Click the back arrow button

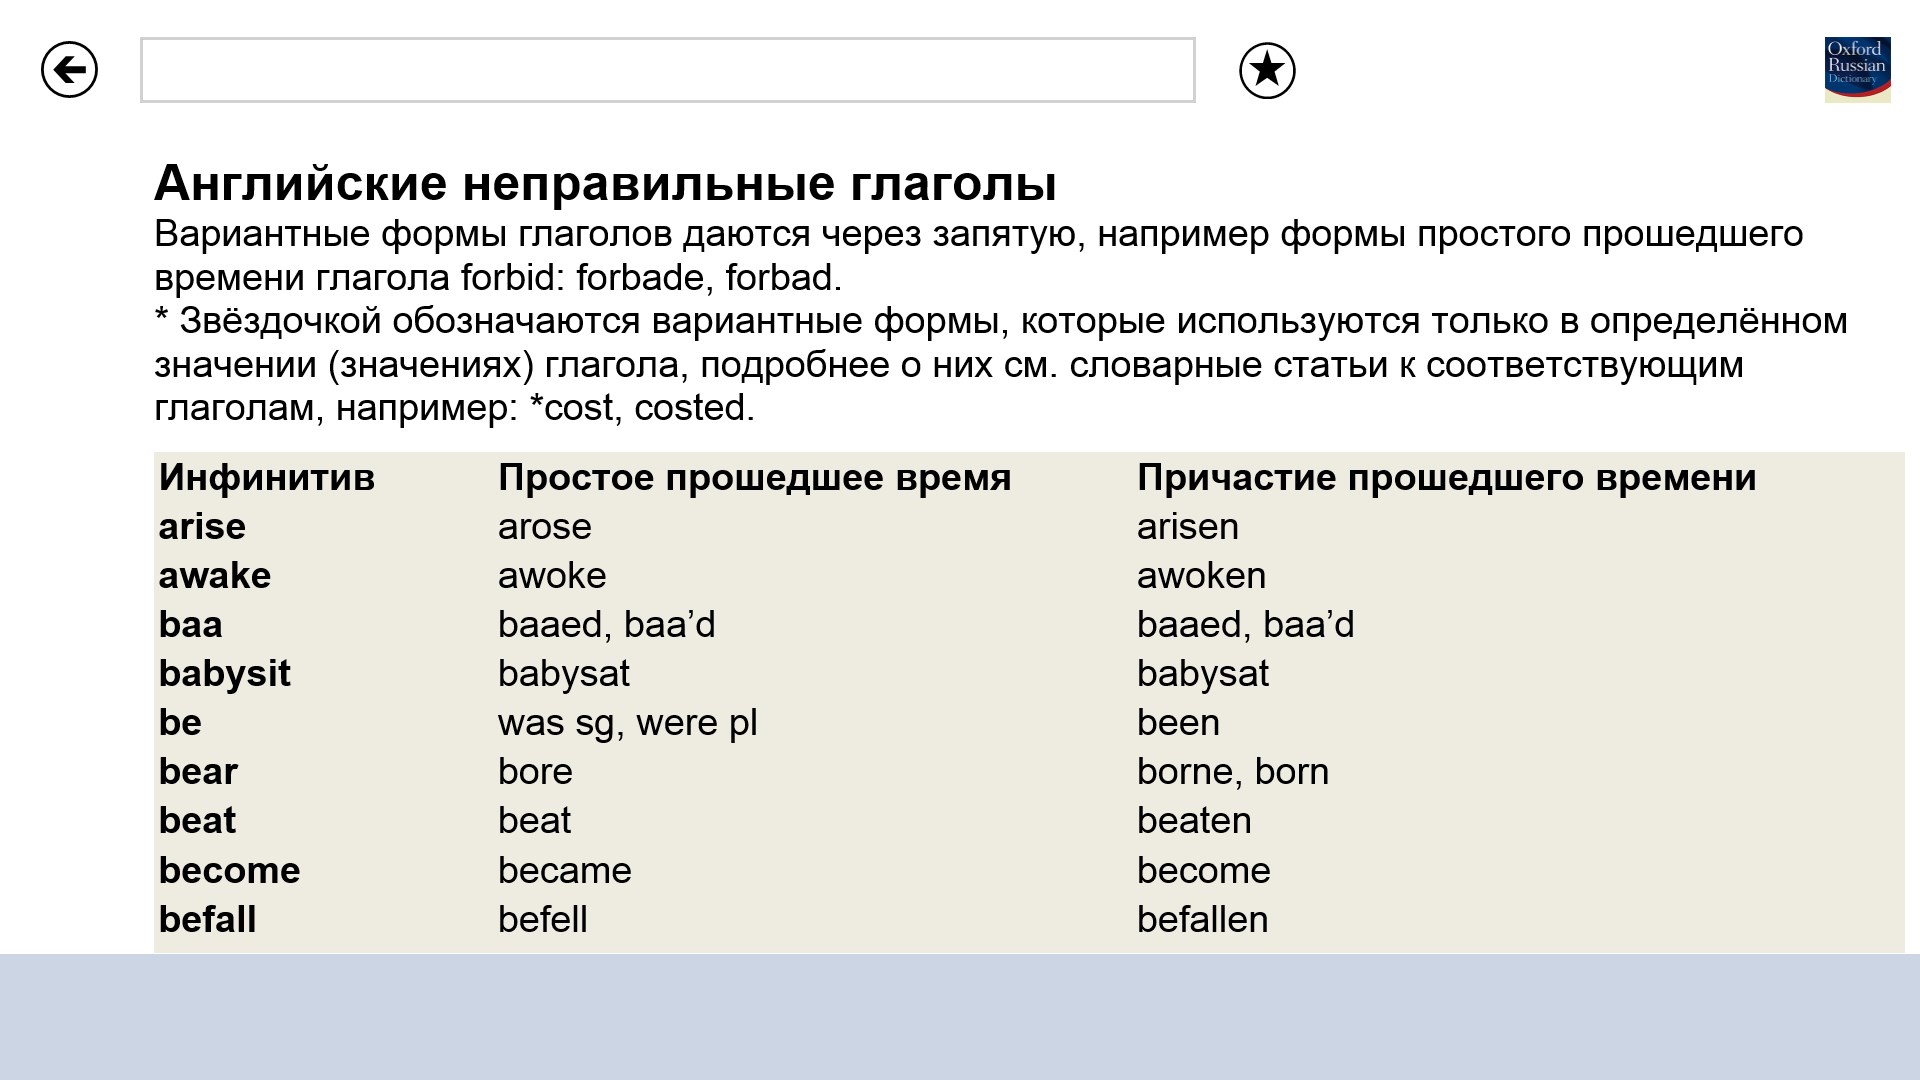(69, 70)
